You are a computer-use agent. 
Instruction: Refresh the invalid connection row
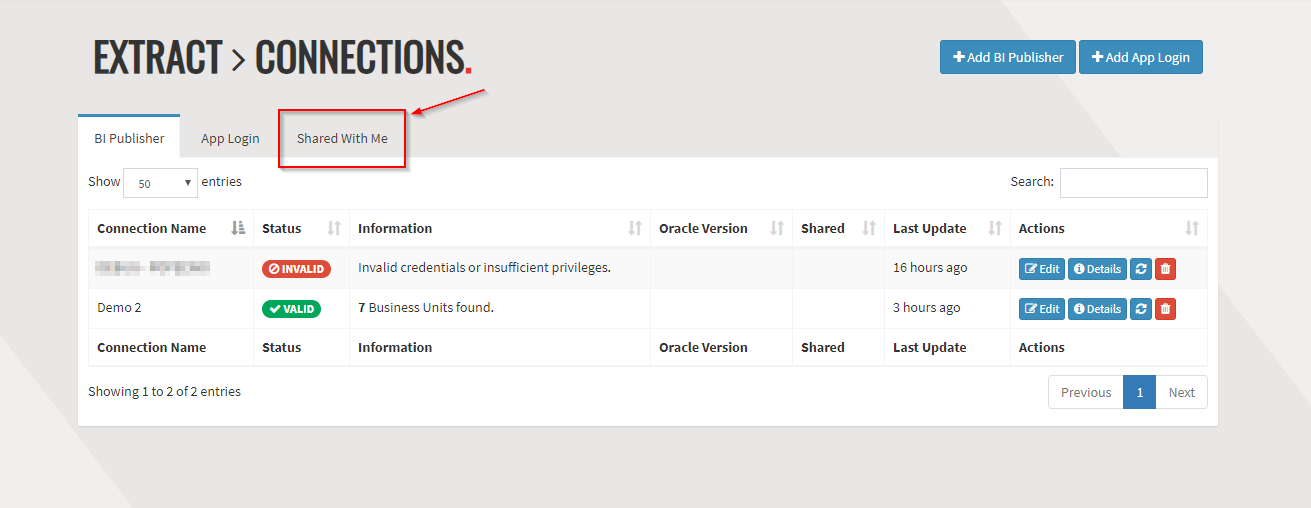click(x=1141, y=269)
